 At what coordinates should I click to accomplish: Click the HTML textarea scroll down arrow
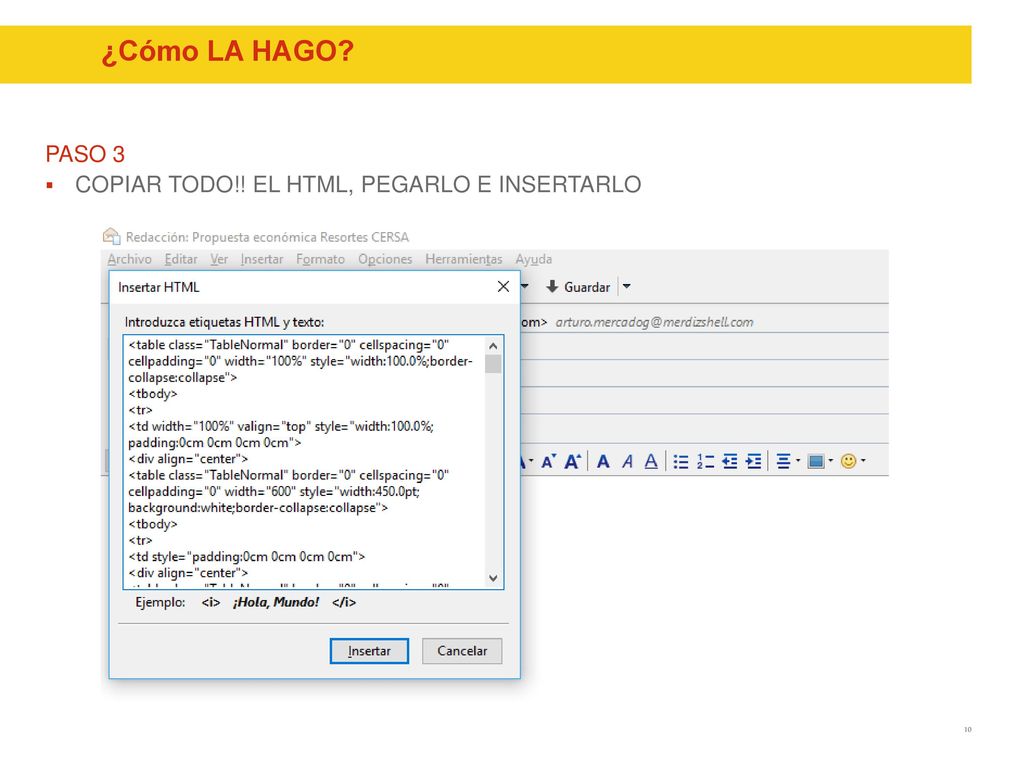pos(493,578)
